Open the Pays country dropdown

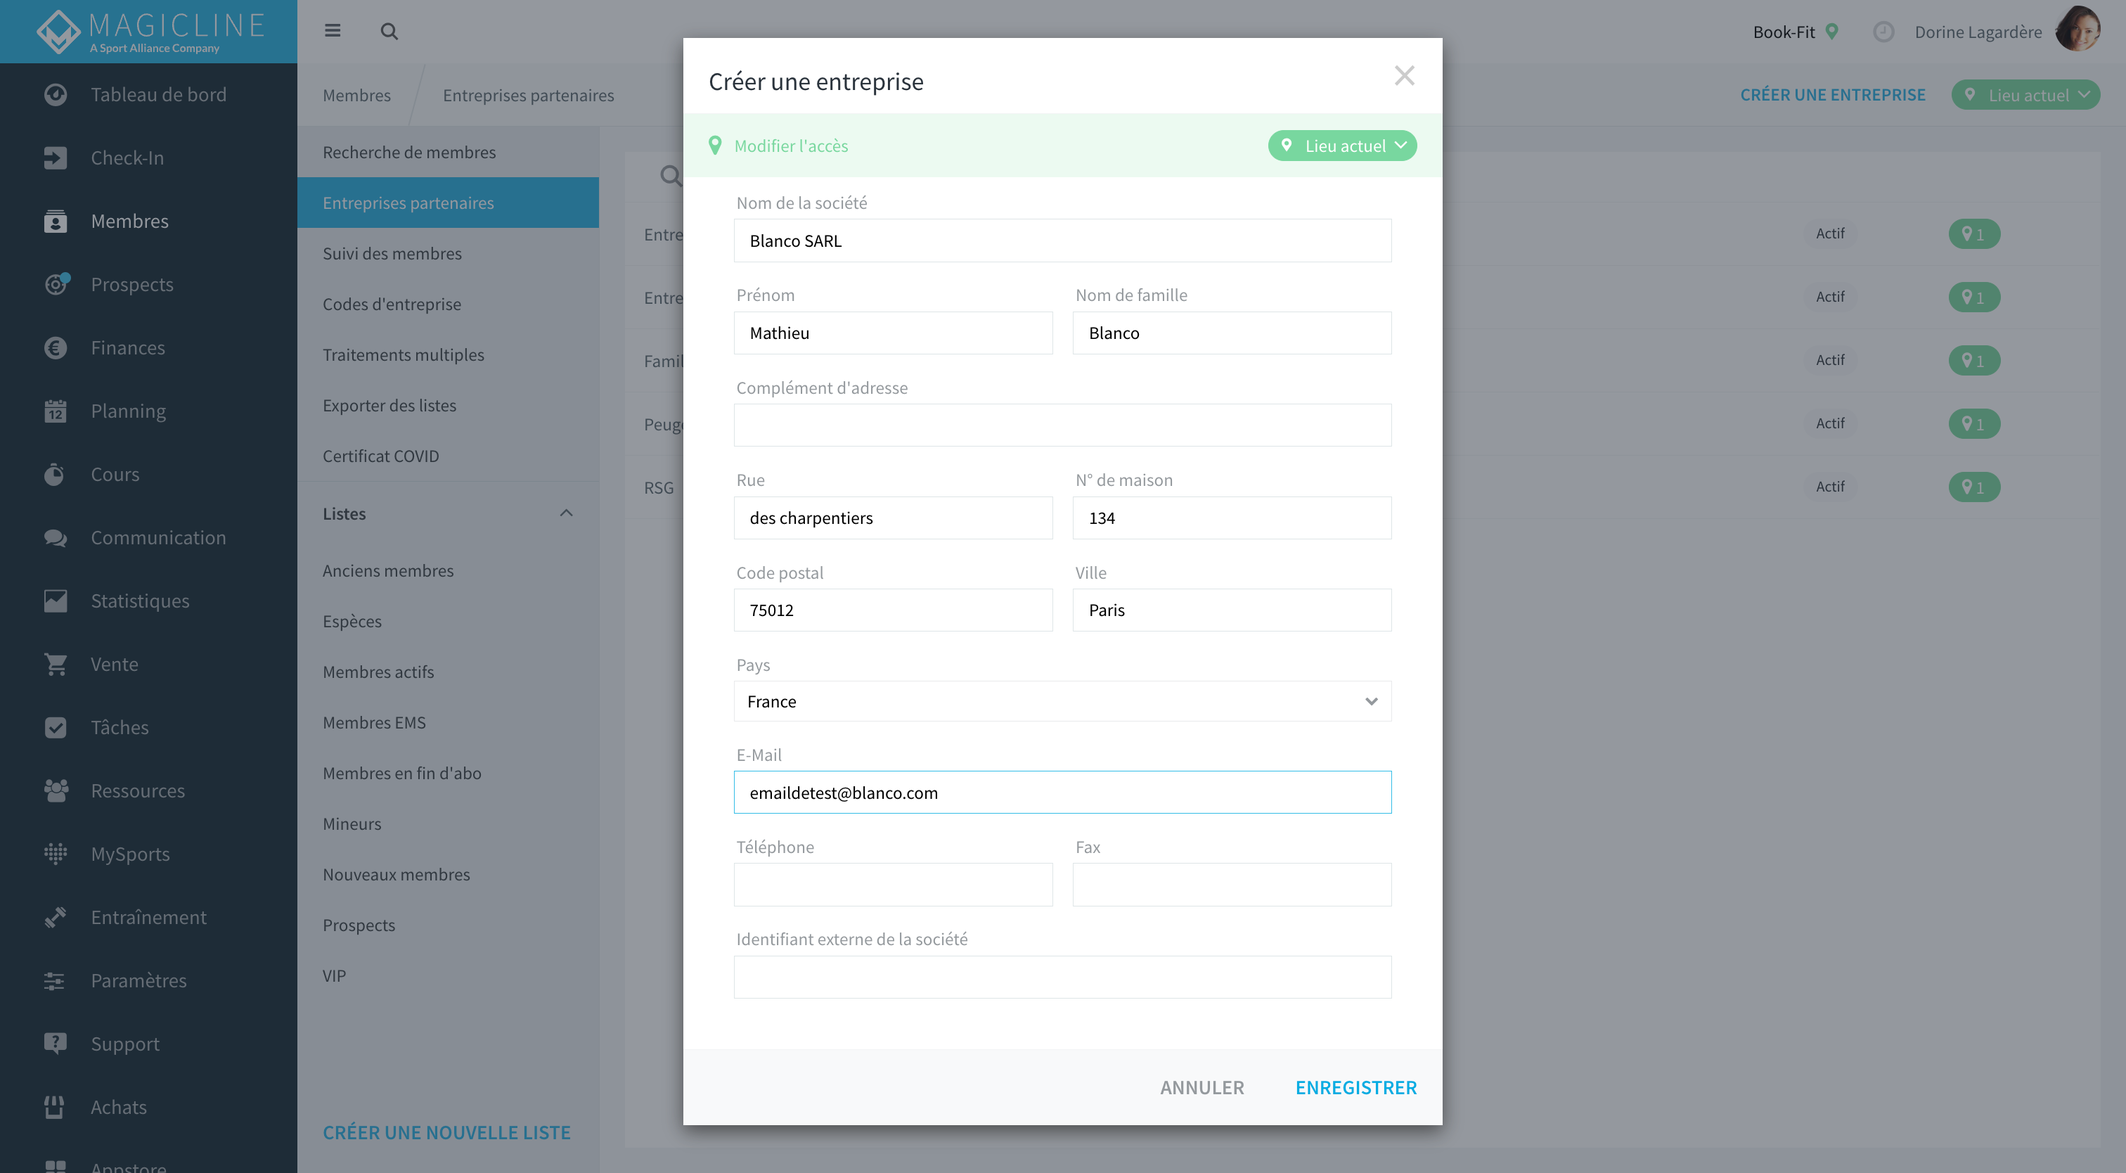pyautogui.click(x=1062, y=701)
